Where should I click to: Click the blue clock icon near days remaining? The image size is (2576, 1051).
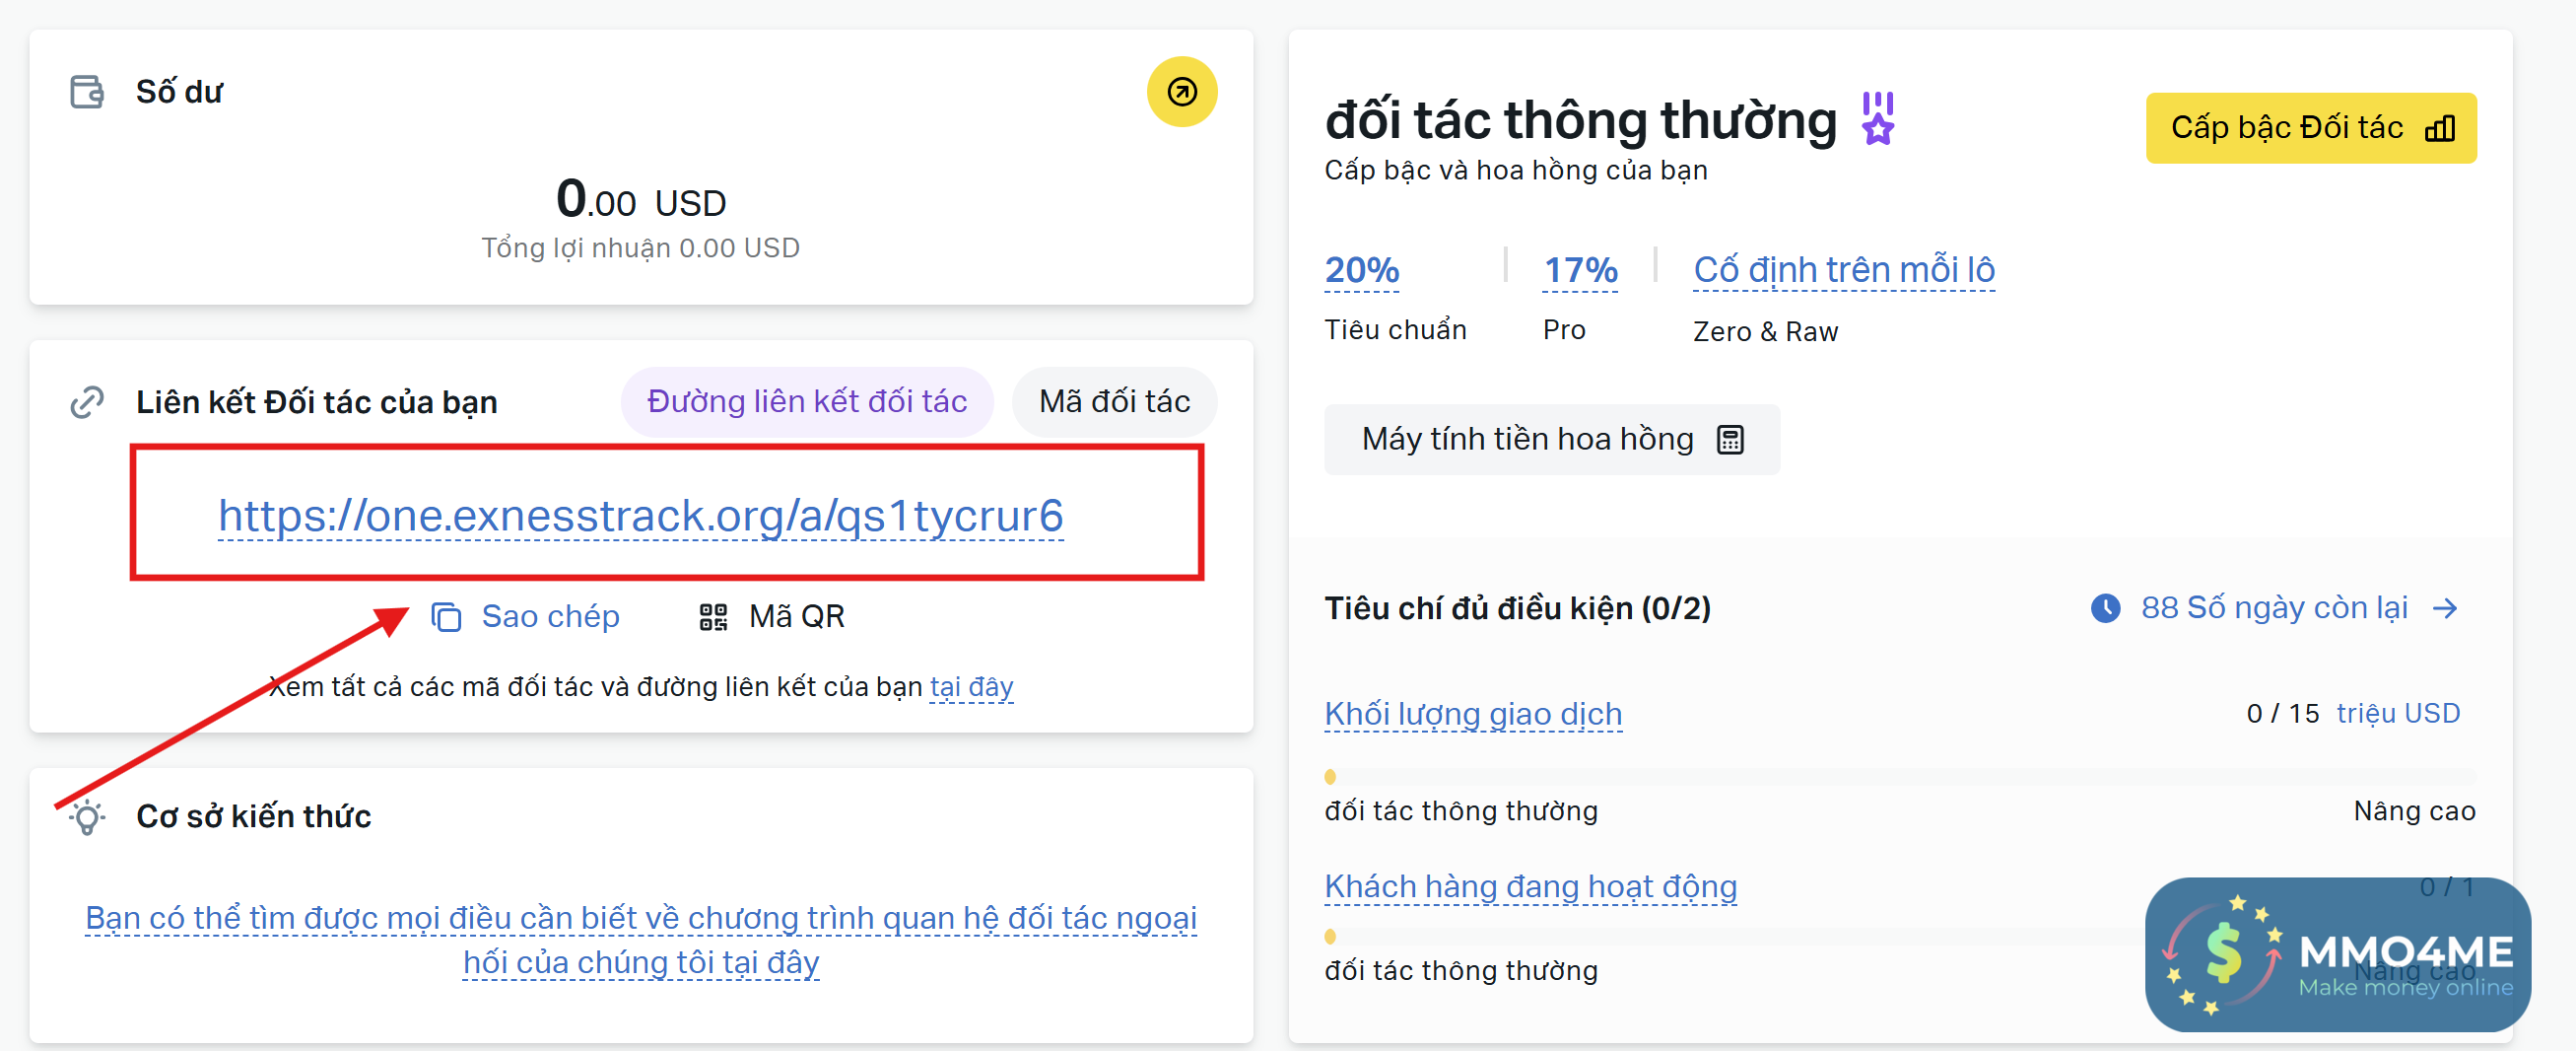(2105, 608)
